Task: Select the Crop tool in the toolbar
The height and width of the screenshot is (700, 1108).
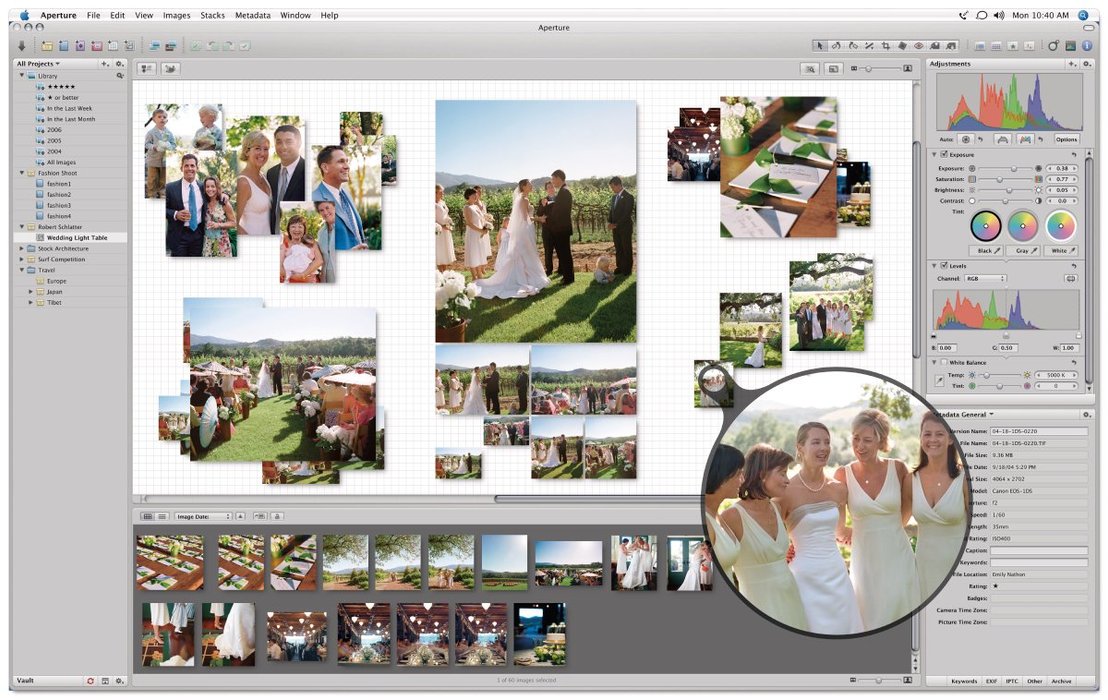Action: pos(886,46)
